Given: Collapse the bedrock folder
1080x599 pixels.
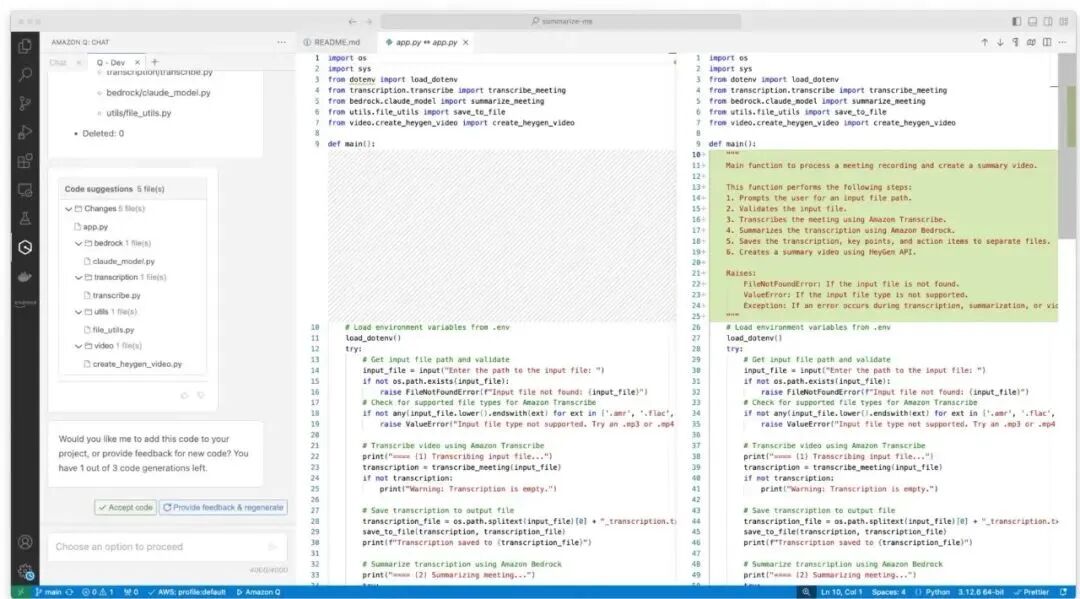Looking at the screenshot, I should pyautogui.click(x=79, y=243).
